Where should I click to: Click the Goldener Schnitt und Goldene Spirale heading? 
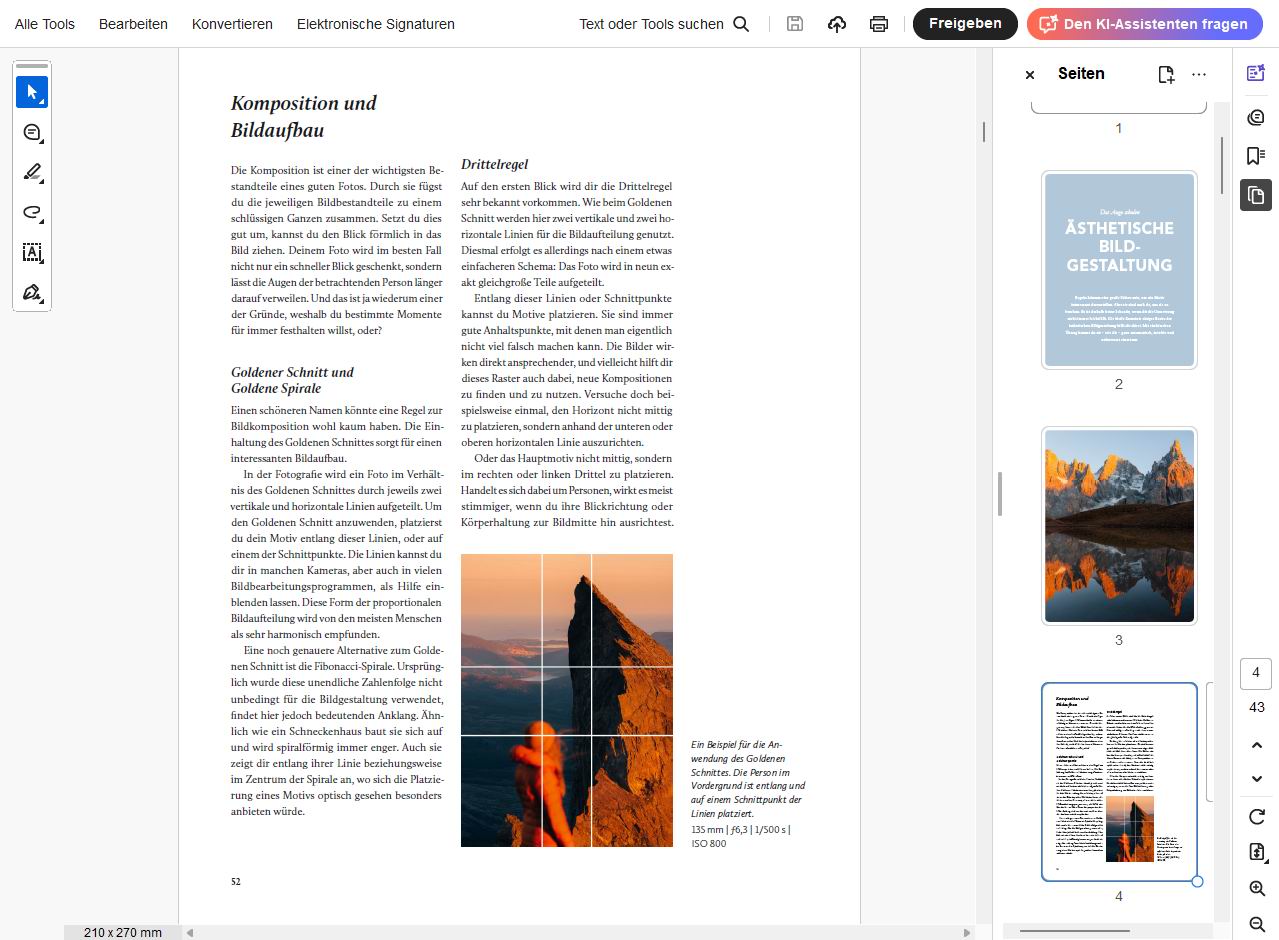292,380
